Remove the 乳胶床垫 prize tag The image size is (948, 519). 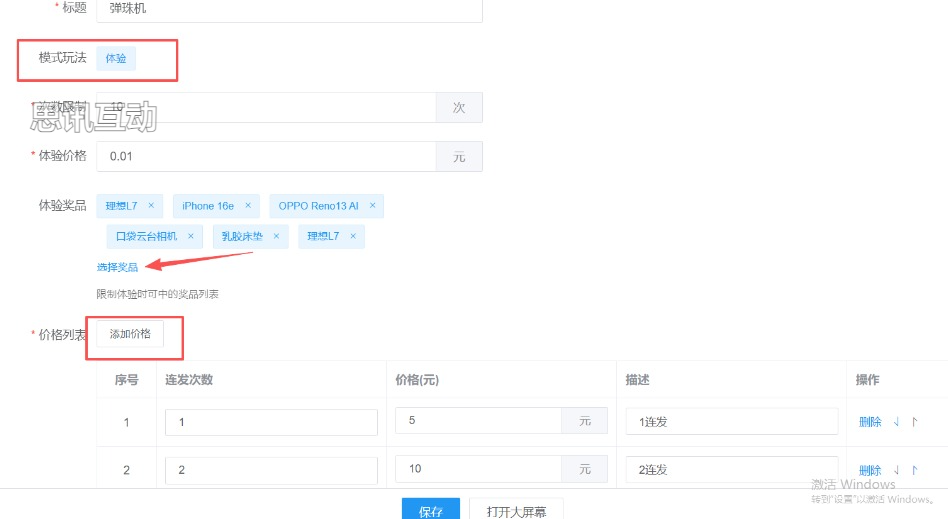click(x=277, y=237)
